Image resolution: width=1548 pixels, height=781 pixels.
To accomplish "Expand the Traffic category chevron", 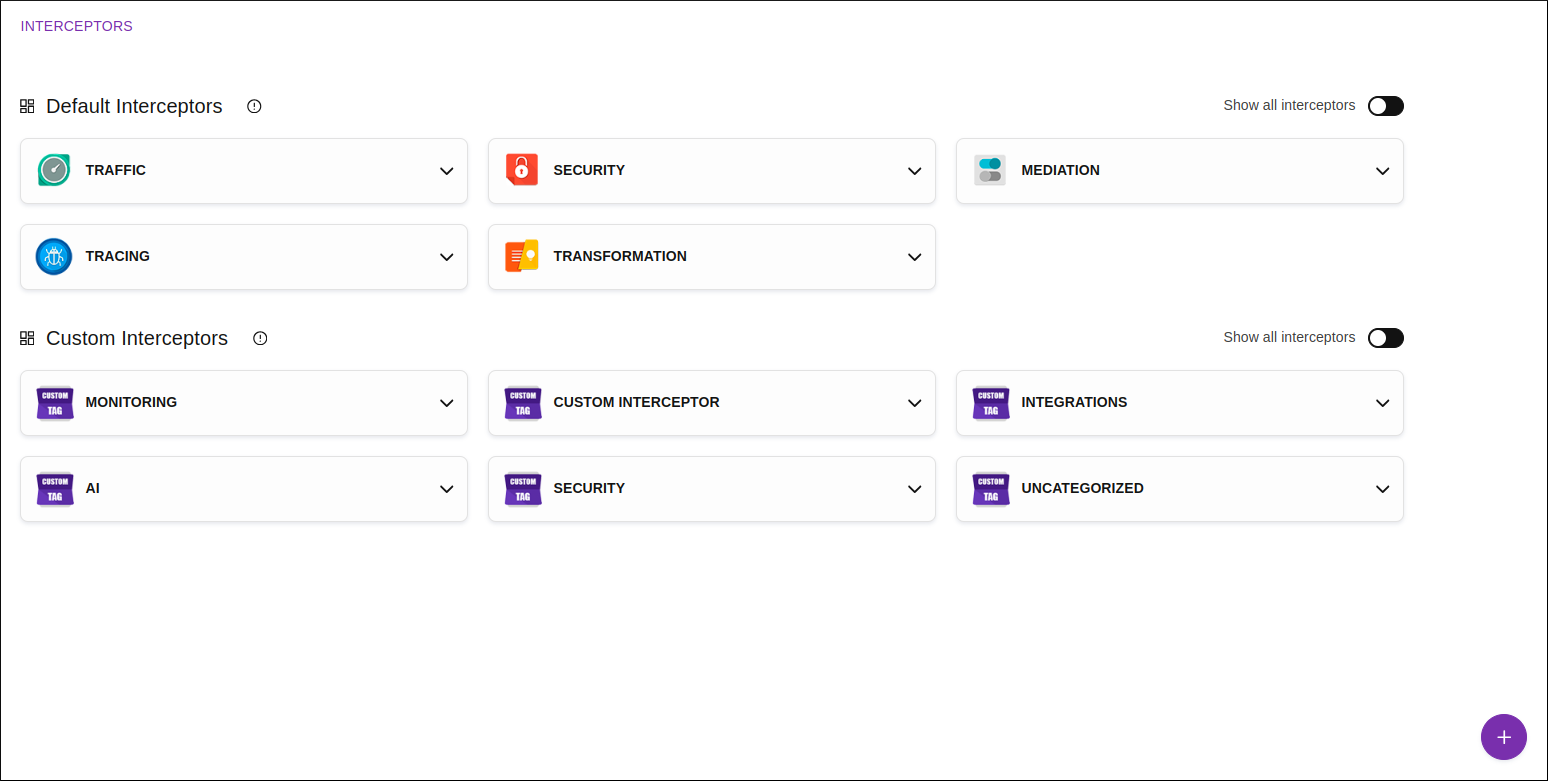I will click(446, 171).
